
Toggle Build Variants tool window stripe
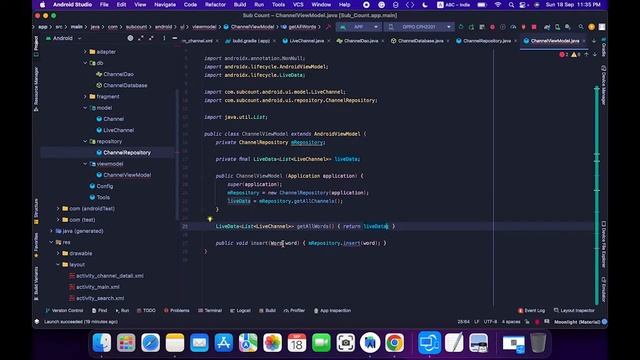click(36, 283)
